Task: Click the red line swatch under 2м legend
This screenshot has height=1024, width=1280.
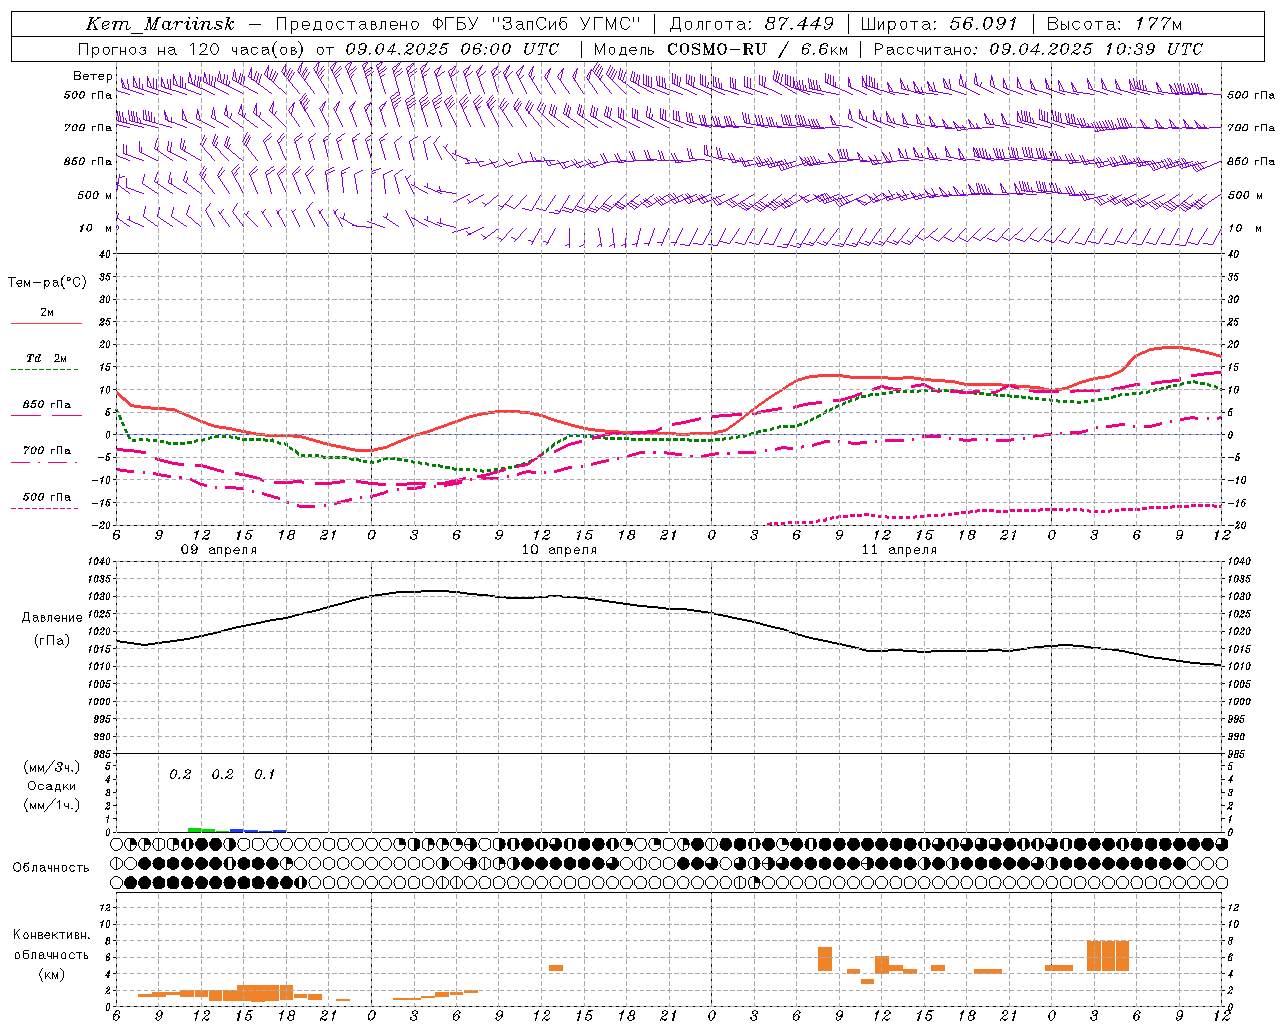Action: 46,324
